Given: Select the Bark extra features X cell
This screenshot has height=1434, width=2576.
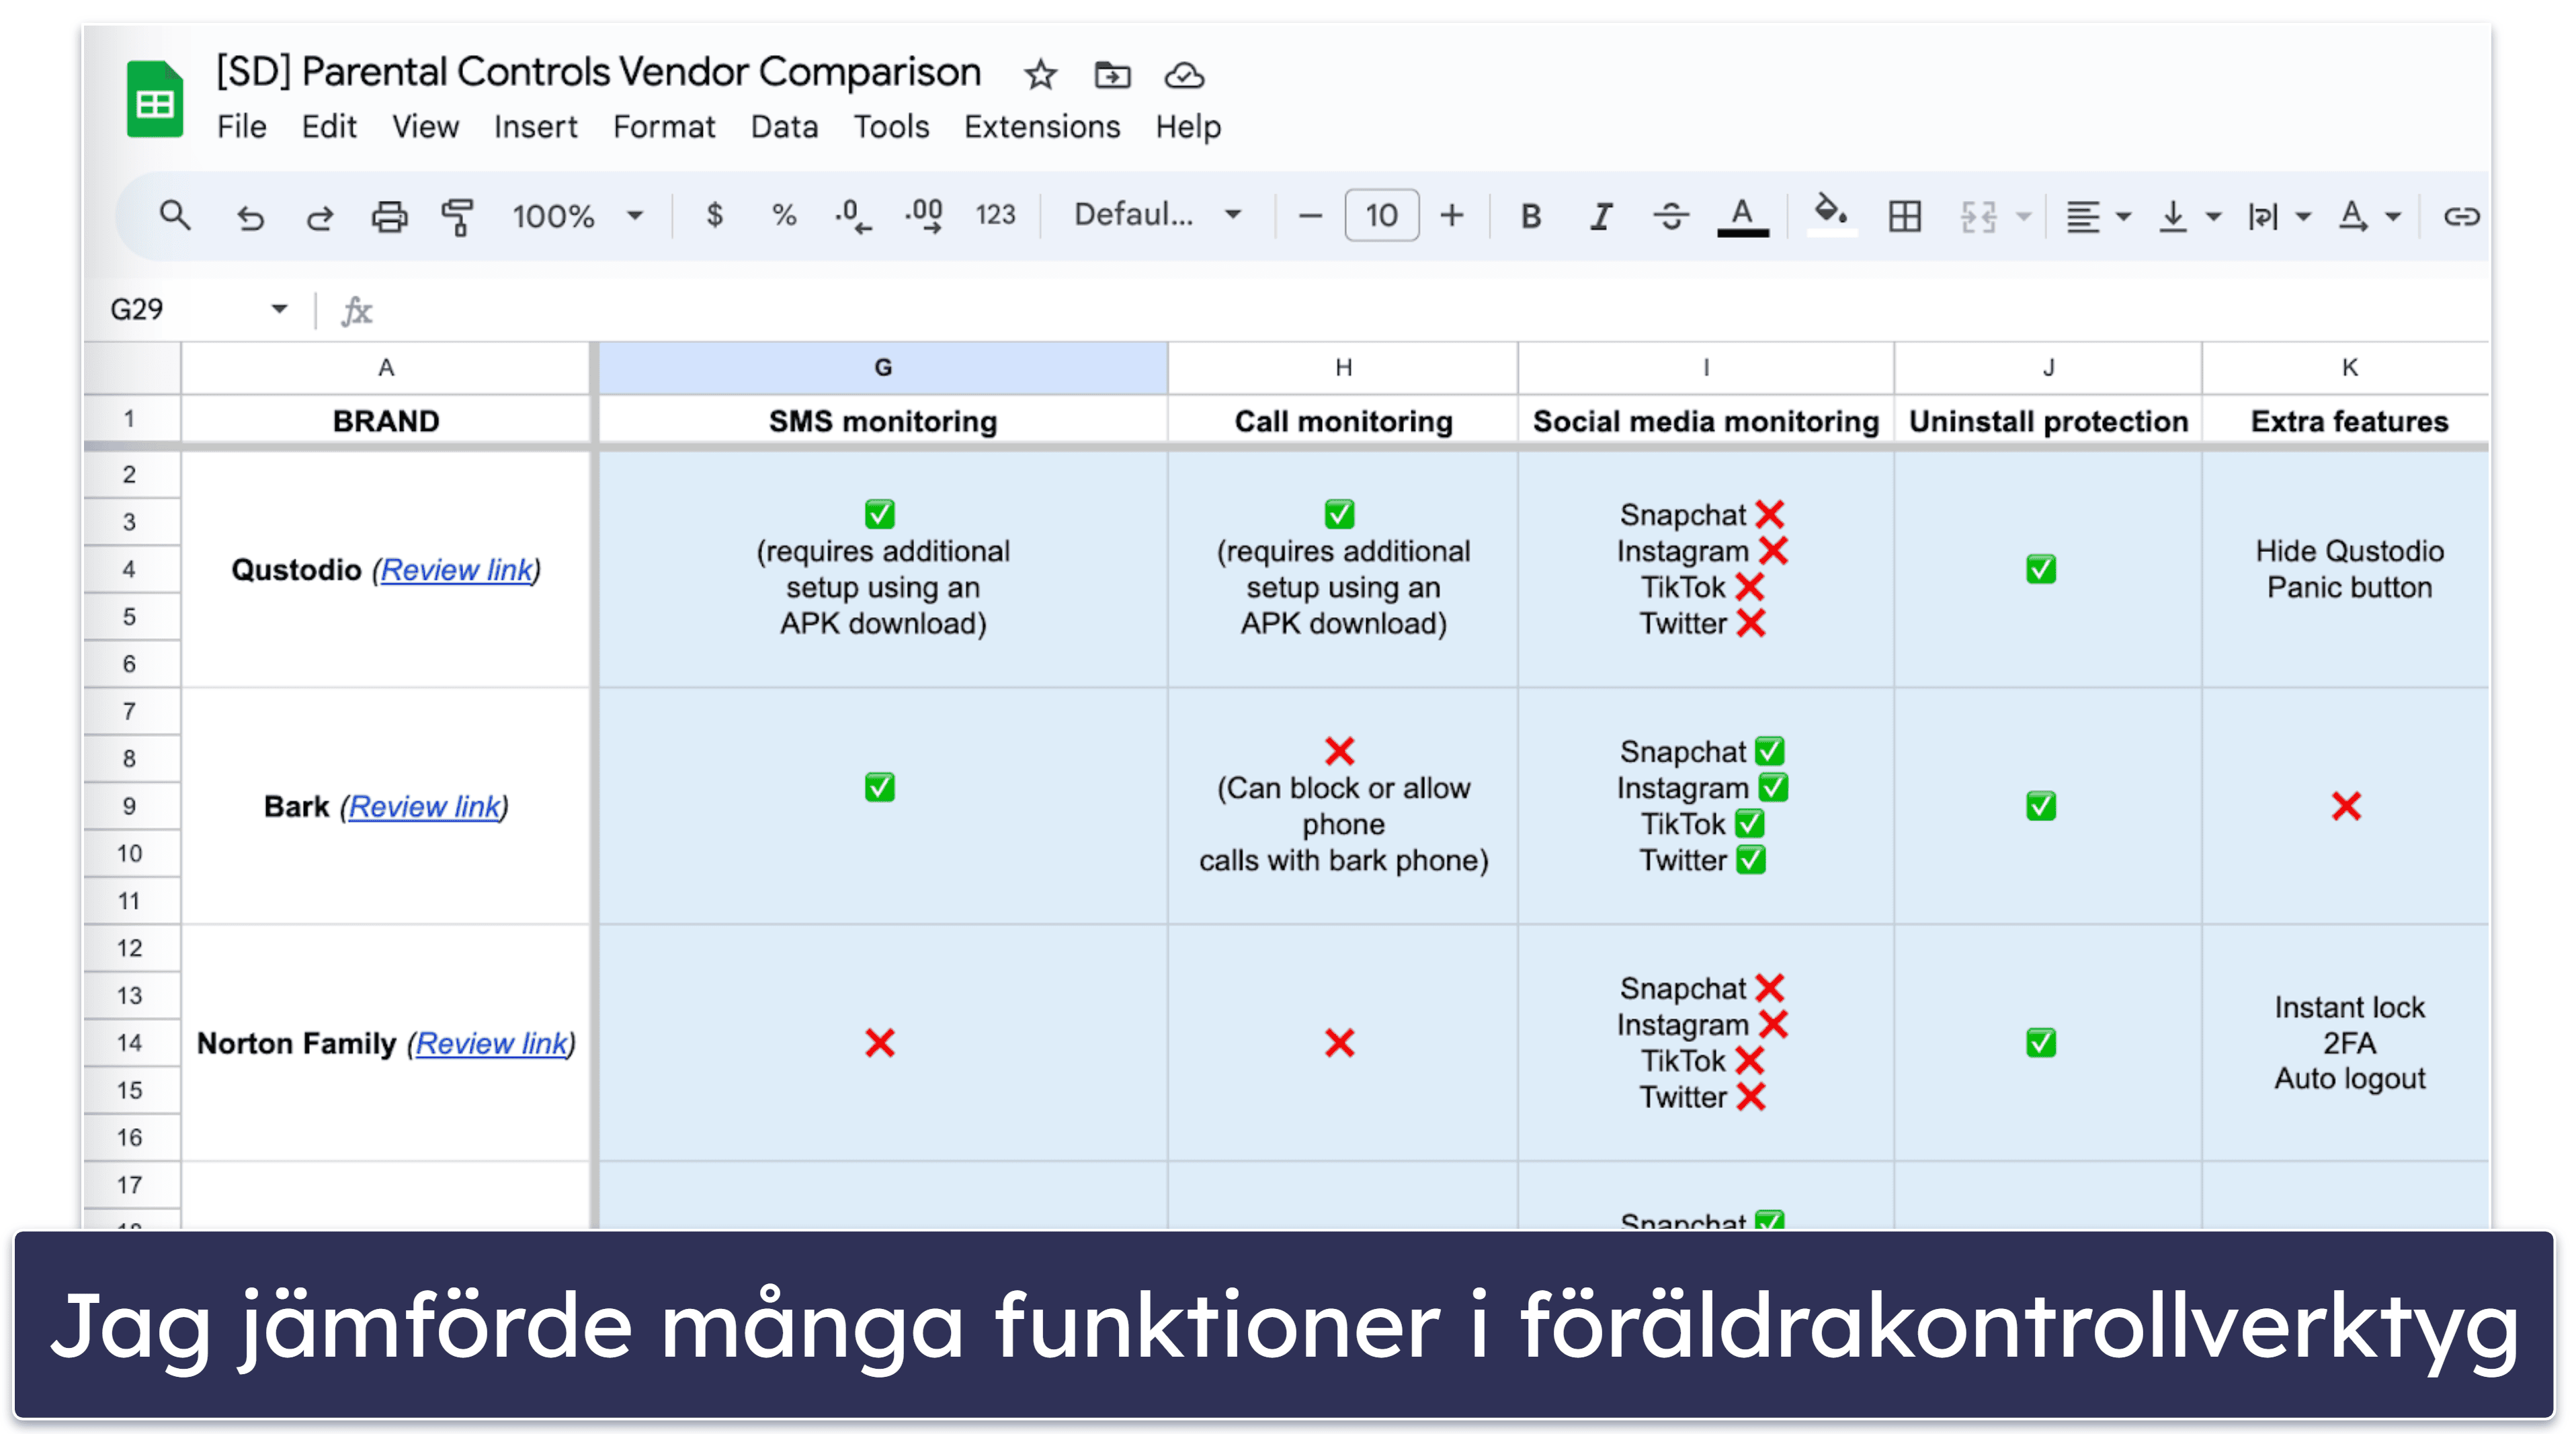Looking at the screenshot, I should 2346,806.
